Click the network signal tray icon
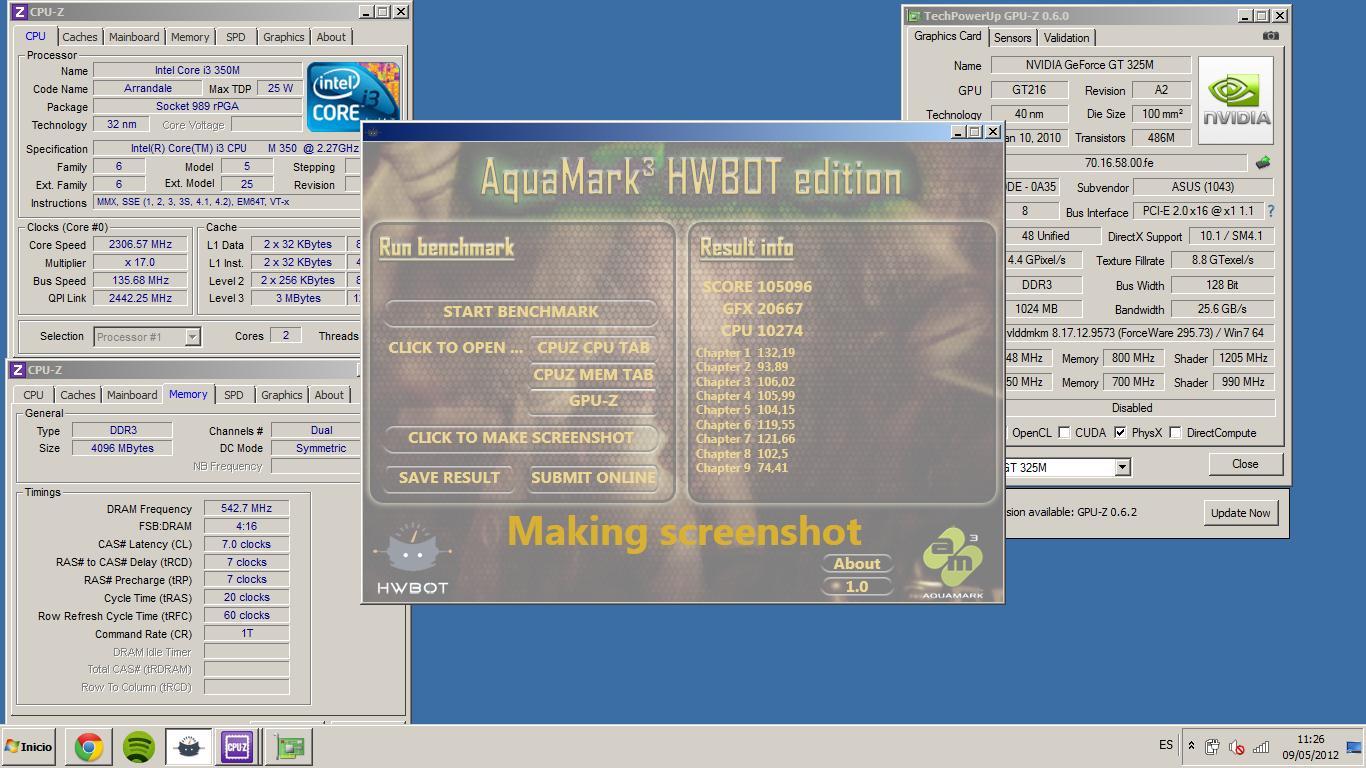The height and width of the screenshot is (768, 1366). click(1261, 747)
